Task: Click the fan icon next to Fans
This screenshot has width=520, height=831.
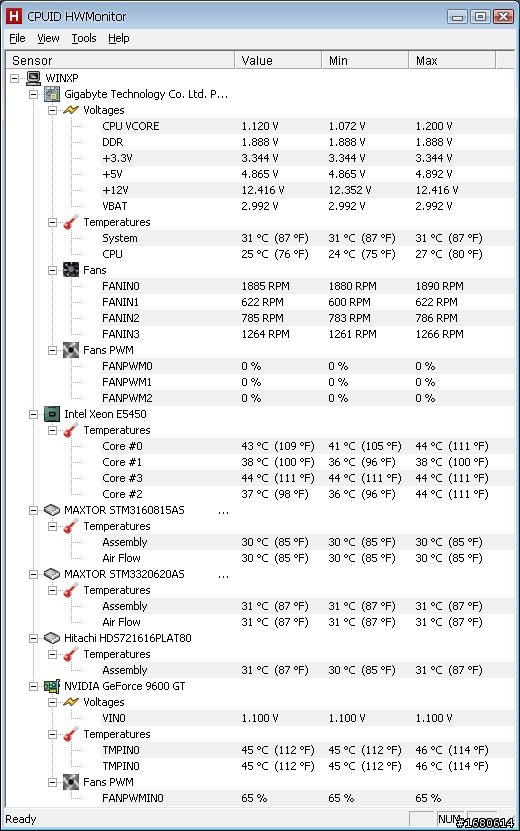Action: tap(71, 270)
